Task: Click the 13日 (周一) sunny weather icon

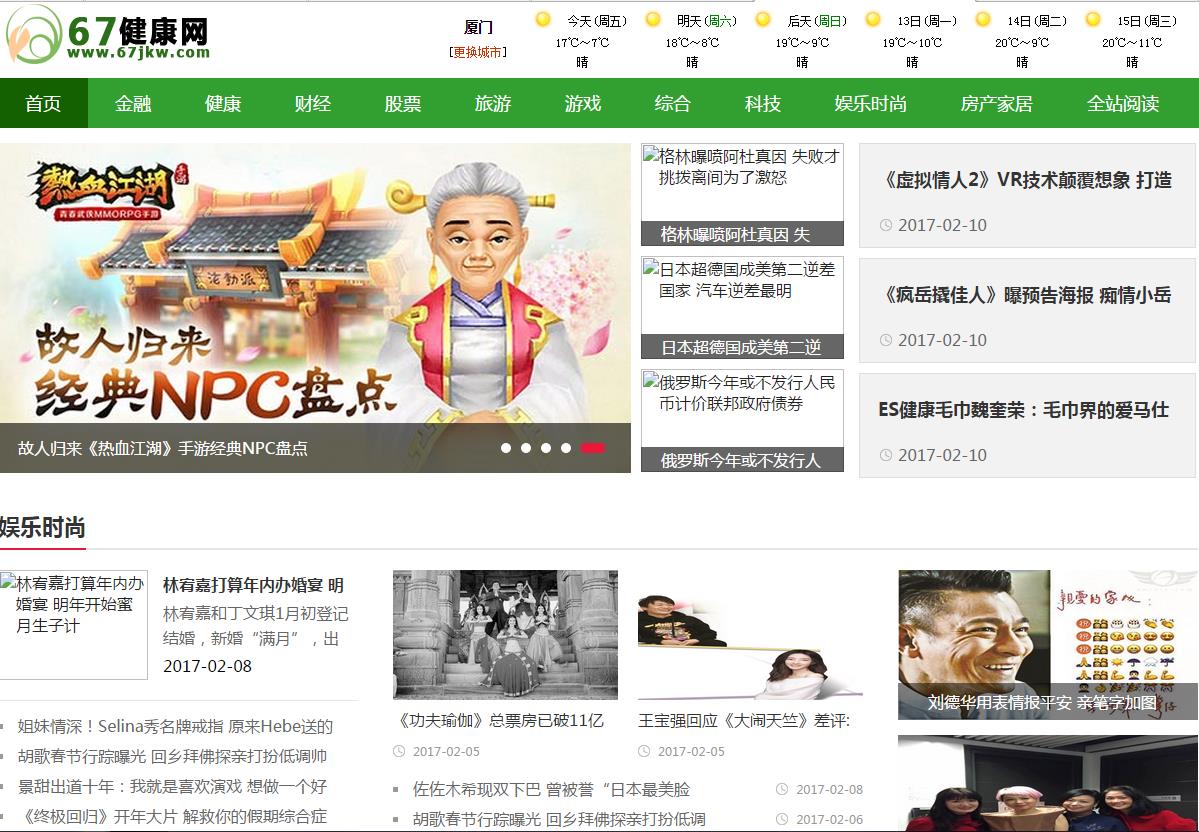Action: (873, 20)
